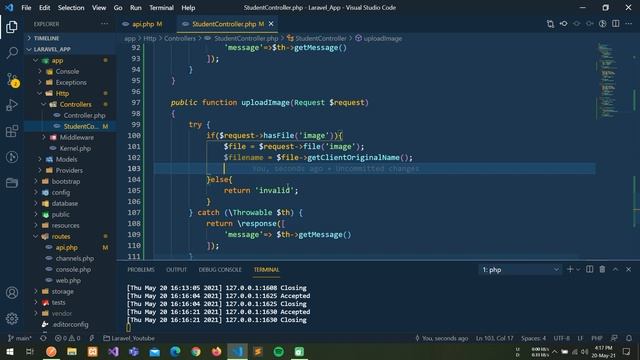Click taskbar clock showing 4:17 PM
640x360 pixels.
603,351
